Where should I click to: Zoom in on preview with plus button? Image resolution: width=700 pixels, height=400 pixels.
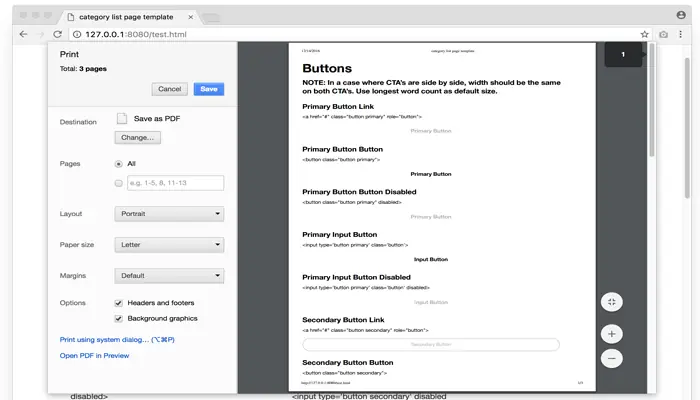[x=612, y=334]
